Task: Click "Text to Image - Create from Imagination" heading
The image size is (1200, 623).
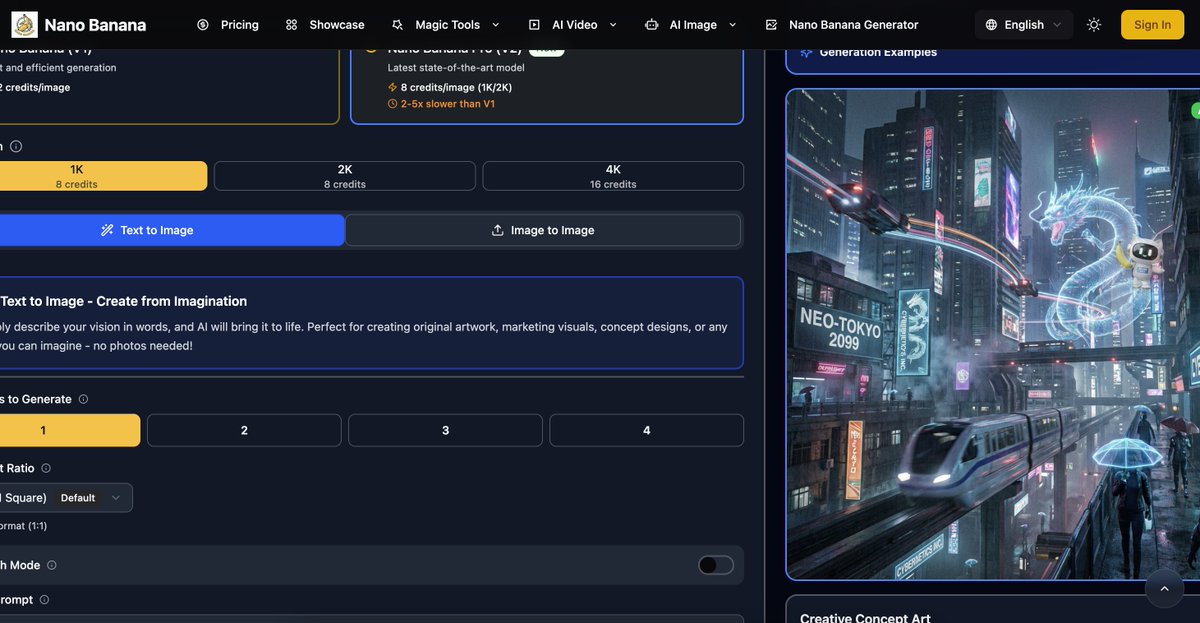Action: pos(123,301)
